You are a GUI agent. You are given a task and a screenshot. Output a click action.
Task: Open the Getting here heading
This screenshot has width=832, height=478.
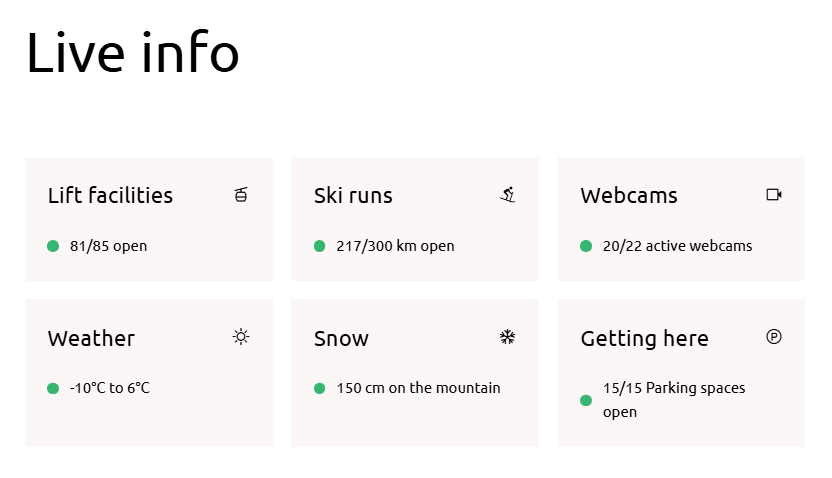(644, 338)
